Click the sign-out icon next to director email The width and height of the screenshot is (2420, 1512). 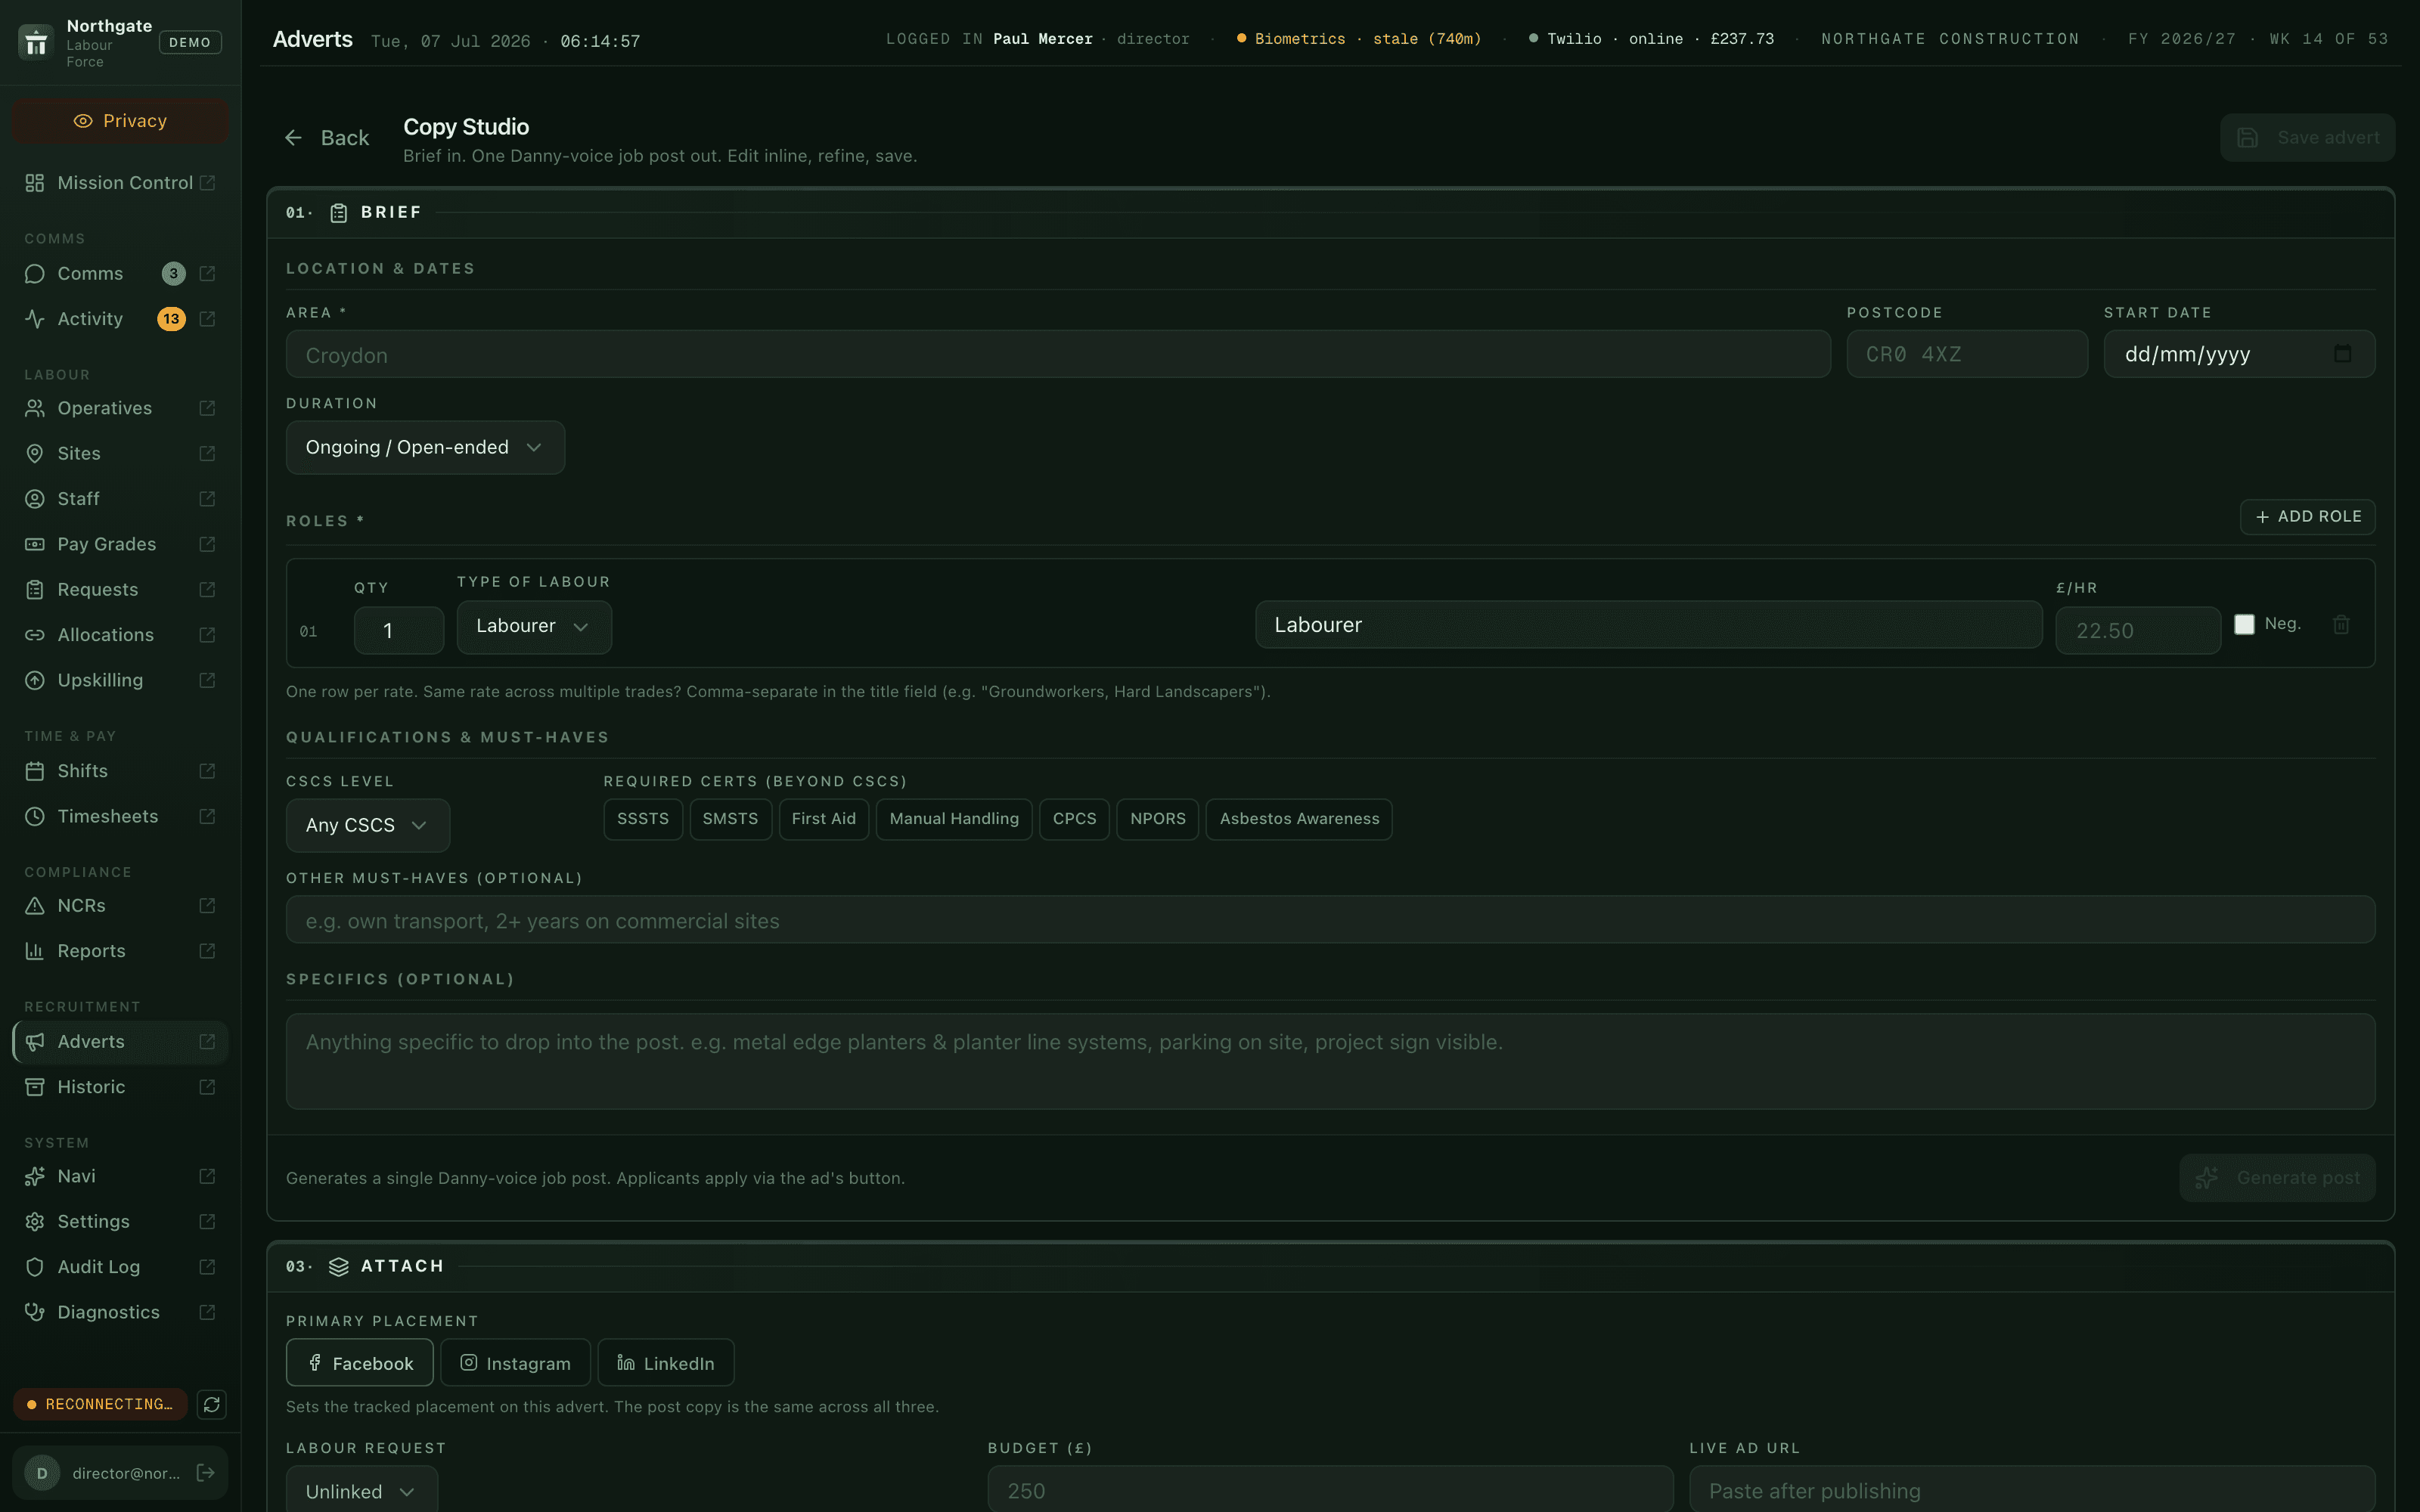click(206, 1473)
